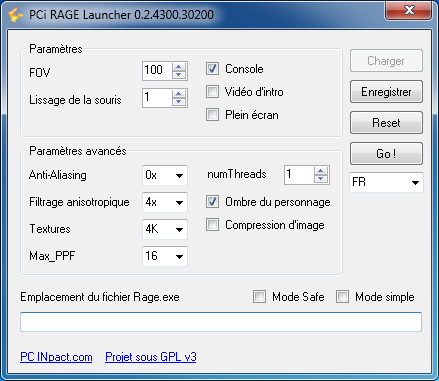The image size is (439, 381).
Task: Click the Charger button
Action: (x=386, y=61)
